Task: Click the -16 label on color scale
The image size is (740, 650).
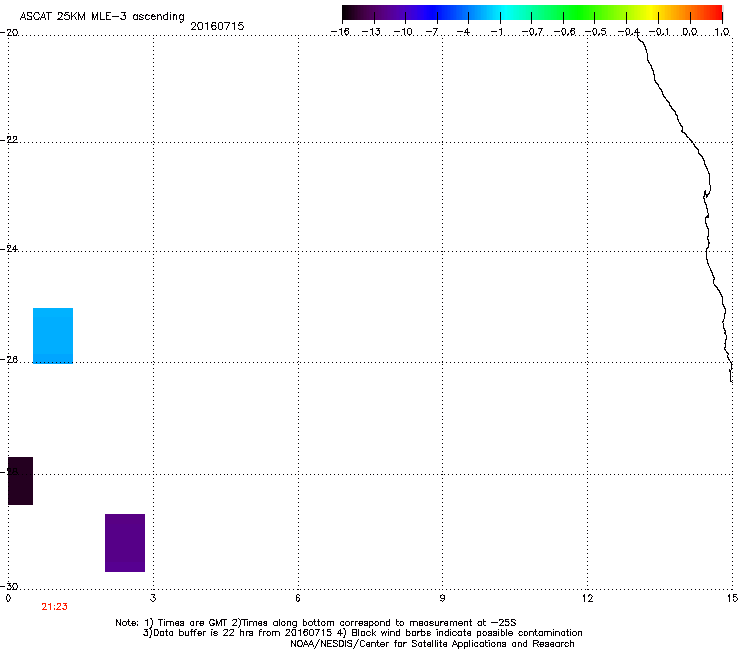Action: point(340,32)
